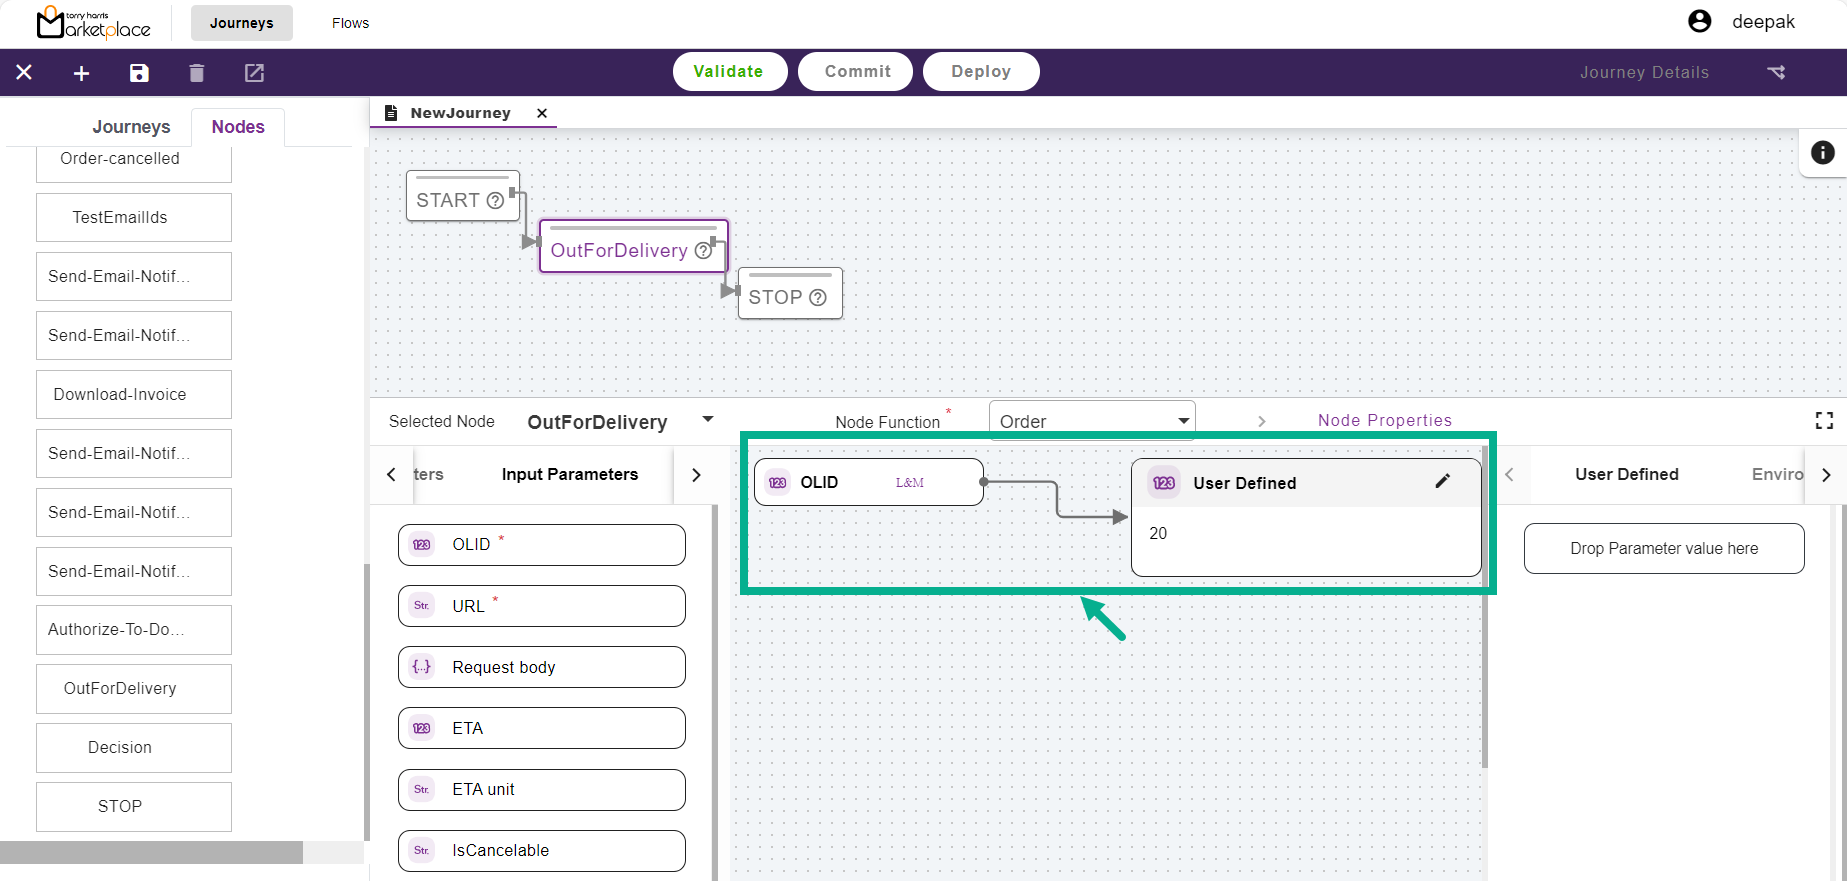The width and height of the screenshot is (1847, 881).
Task: Open the Flows top menu item
Action: (350, 23)
